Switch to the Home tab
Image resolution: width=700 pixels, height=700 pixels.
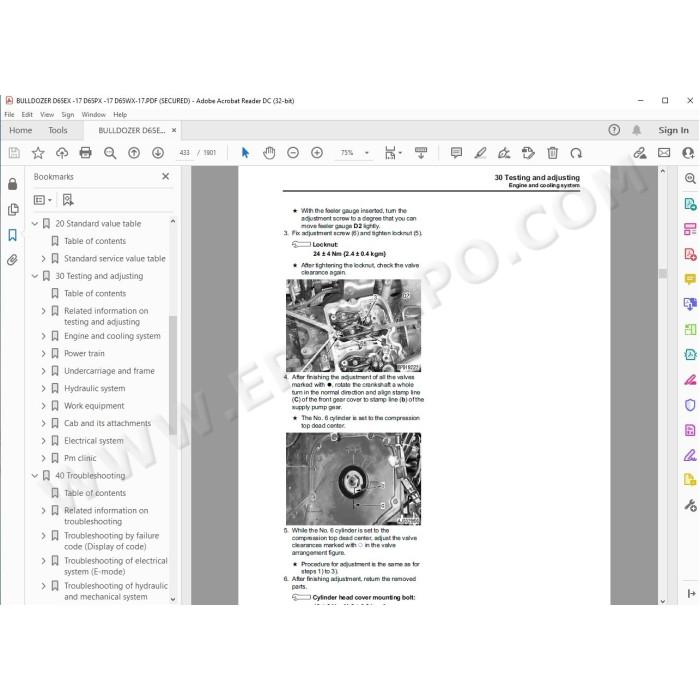[x=21, y=130]
